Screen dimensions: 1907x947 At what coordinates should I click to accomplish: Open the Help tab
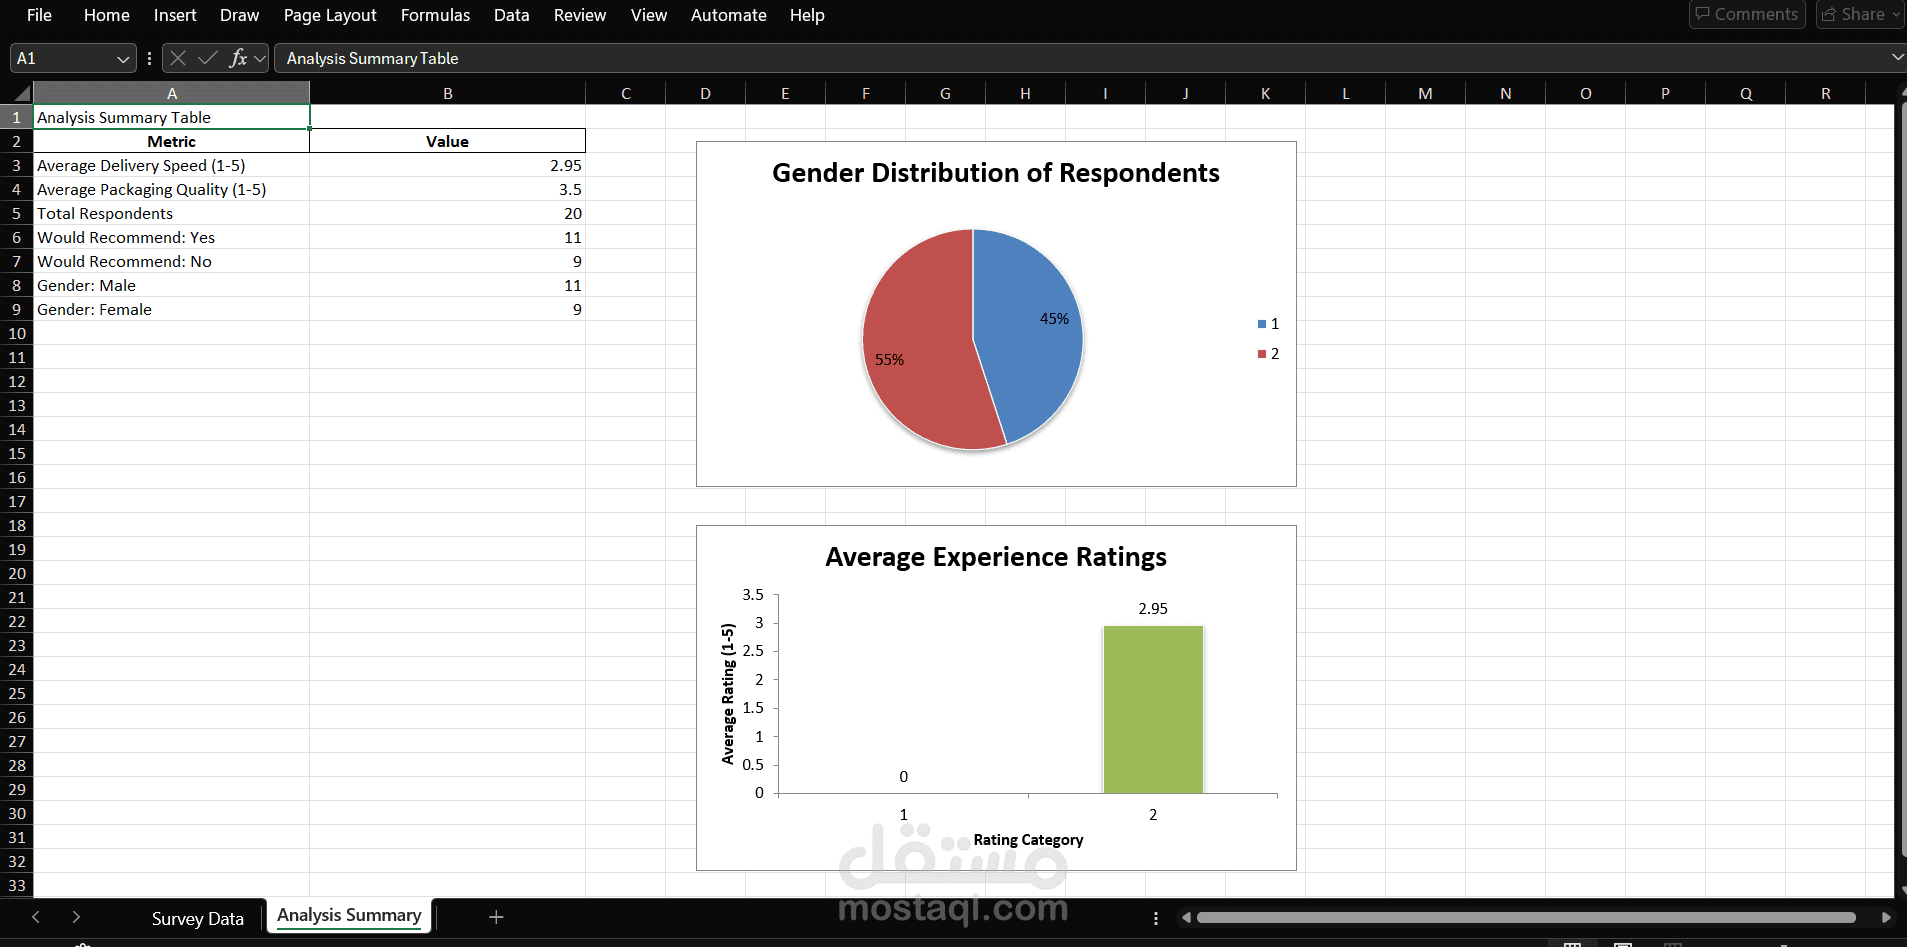pyautogui.click(x=807, y=15)
